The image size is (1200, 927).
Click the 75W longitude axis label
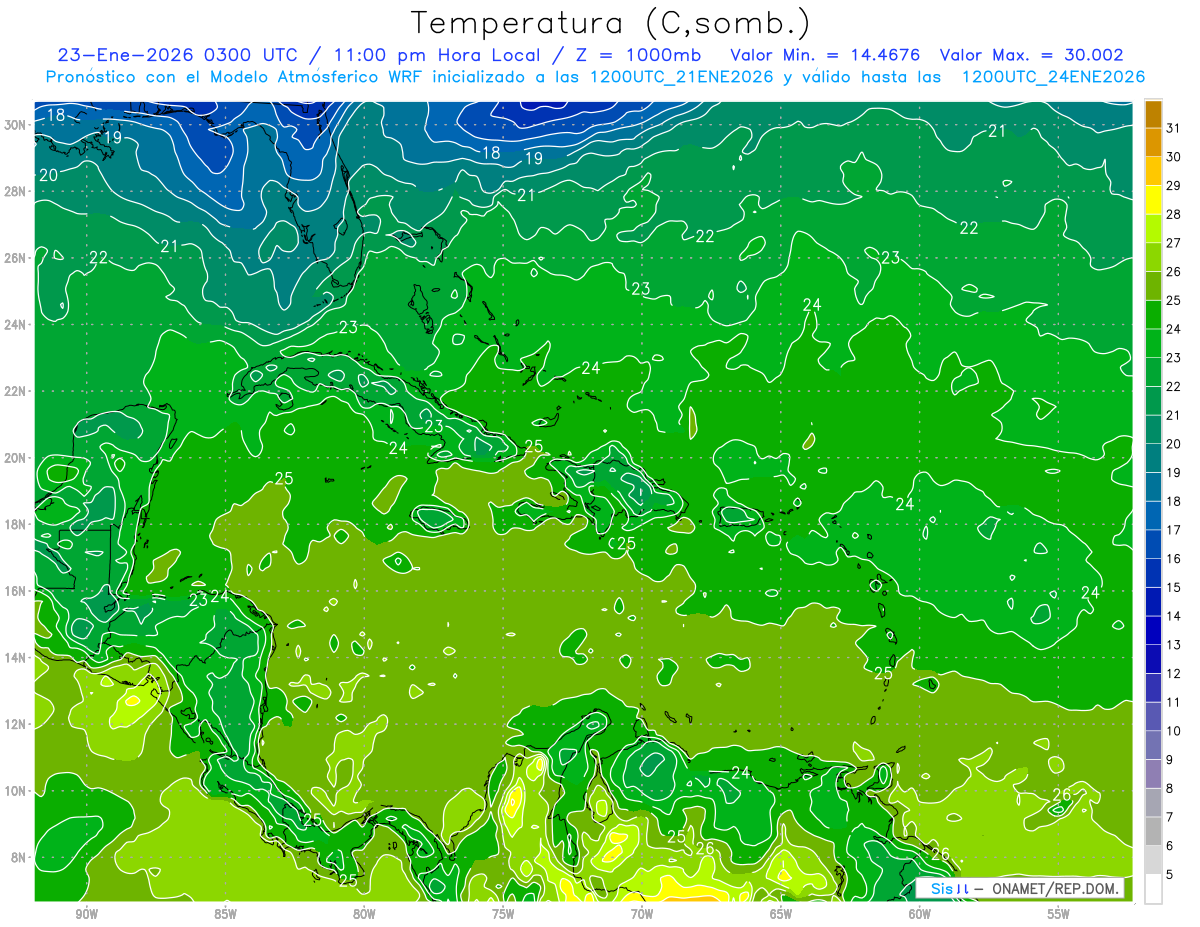tap(503, 913)
